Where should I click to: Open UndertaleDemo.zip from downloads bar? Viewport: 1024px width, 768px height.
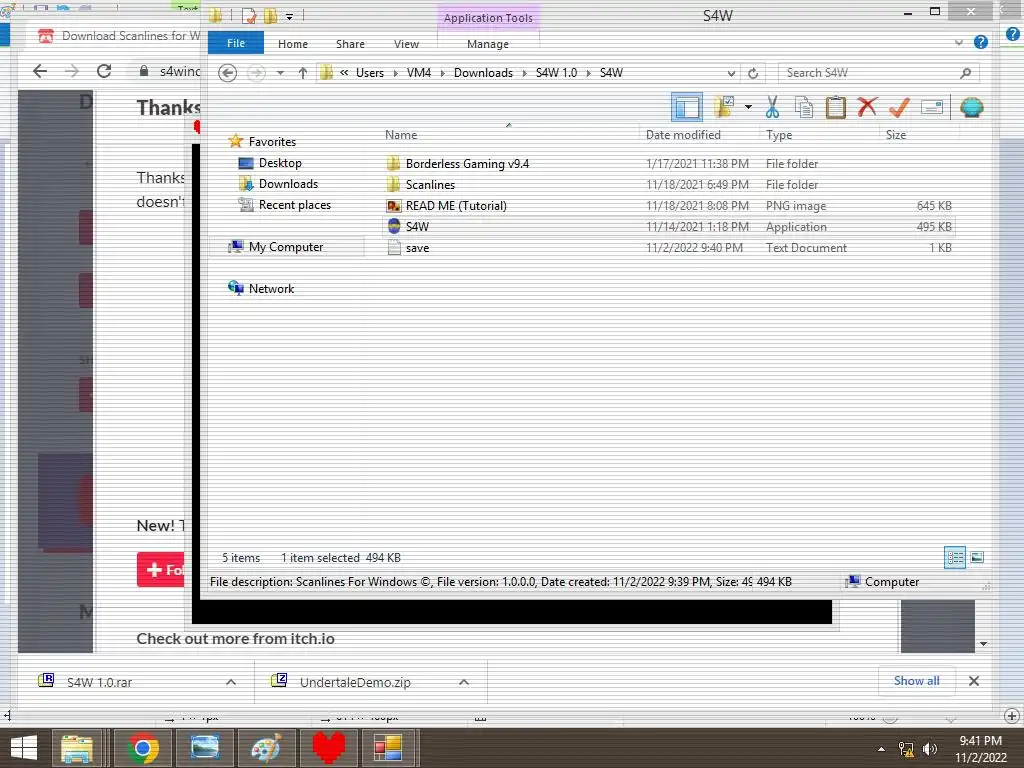(x=355, y=682)
